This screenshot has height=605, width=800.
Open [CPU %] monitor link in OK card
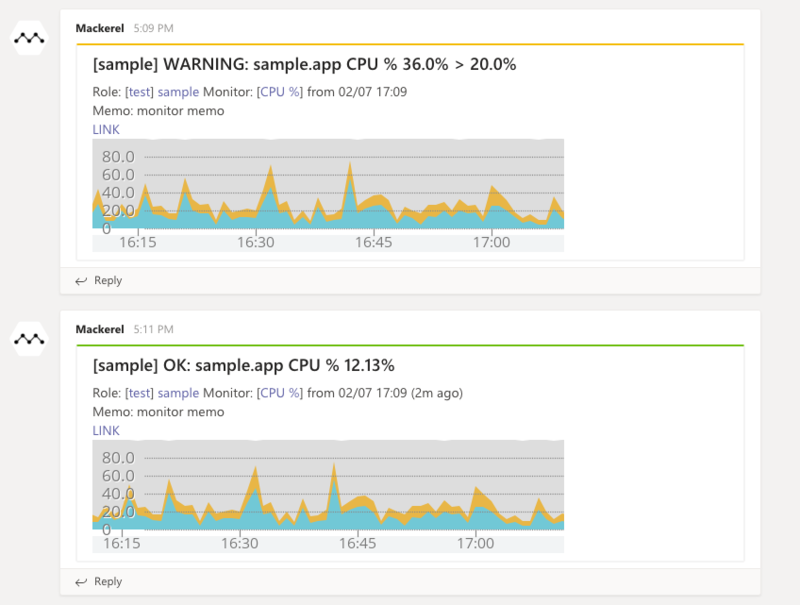(280, 393)
